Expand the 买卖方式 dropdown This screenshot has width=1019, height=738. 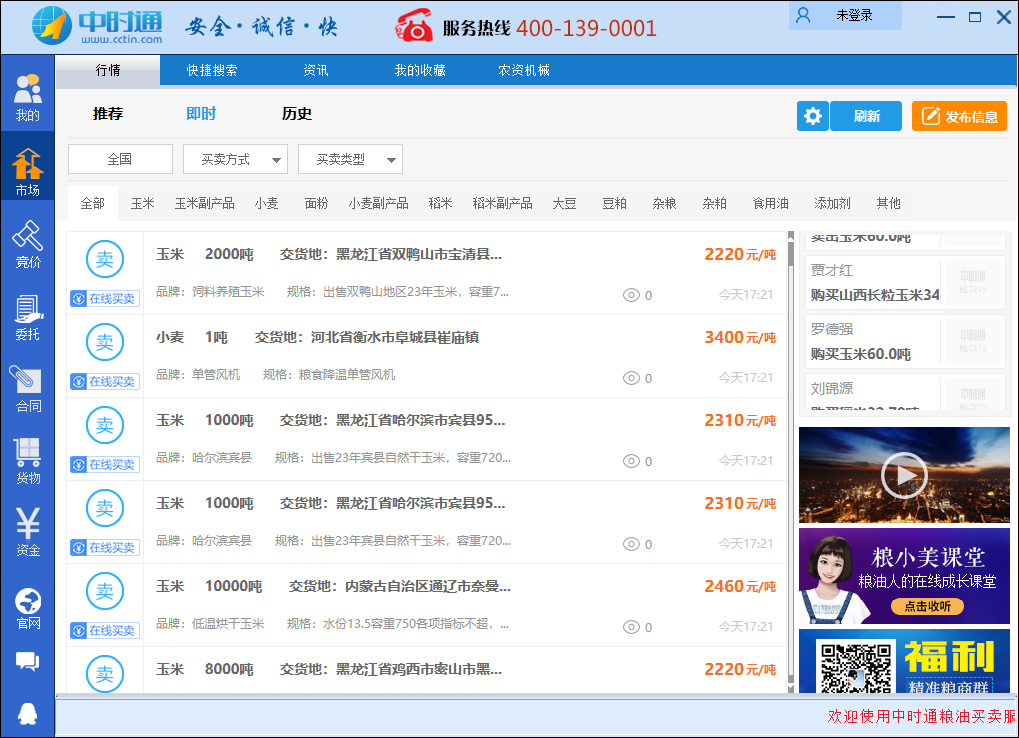point(235,159)
